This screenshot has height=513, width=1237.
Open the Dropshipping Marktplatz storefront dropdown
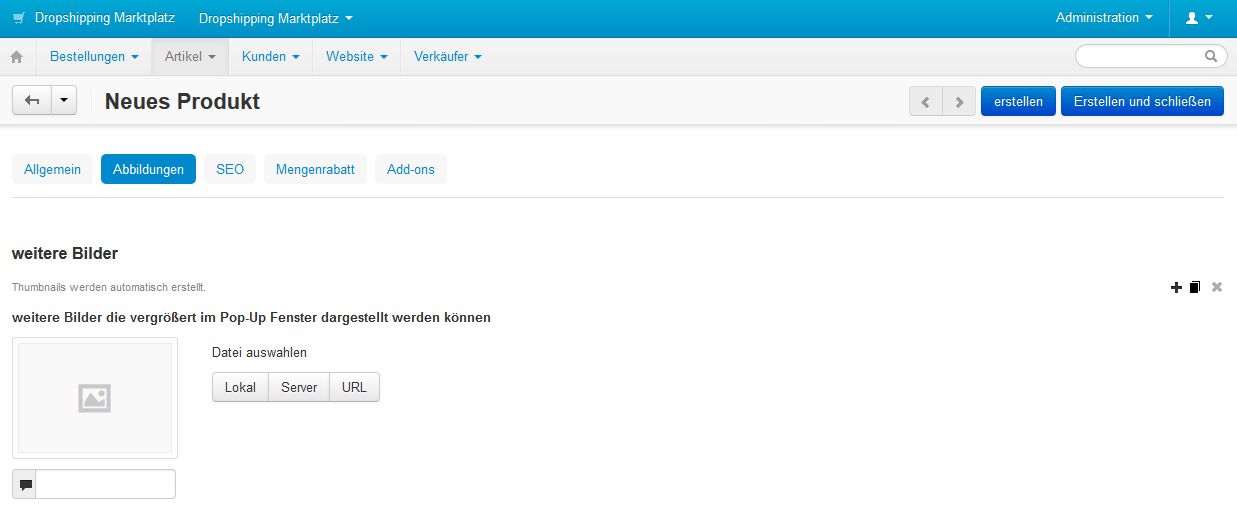click(276, 18)
